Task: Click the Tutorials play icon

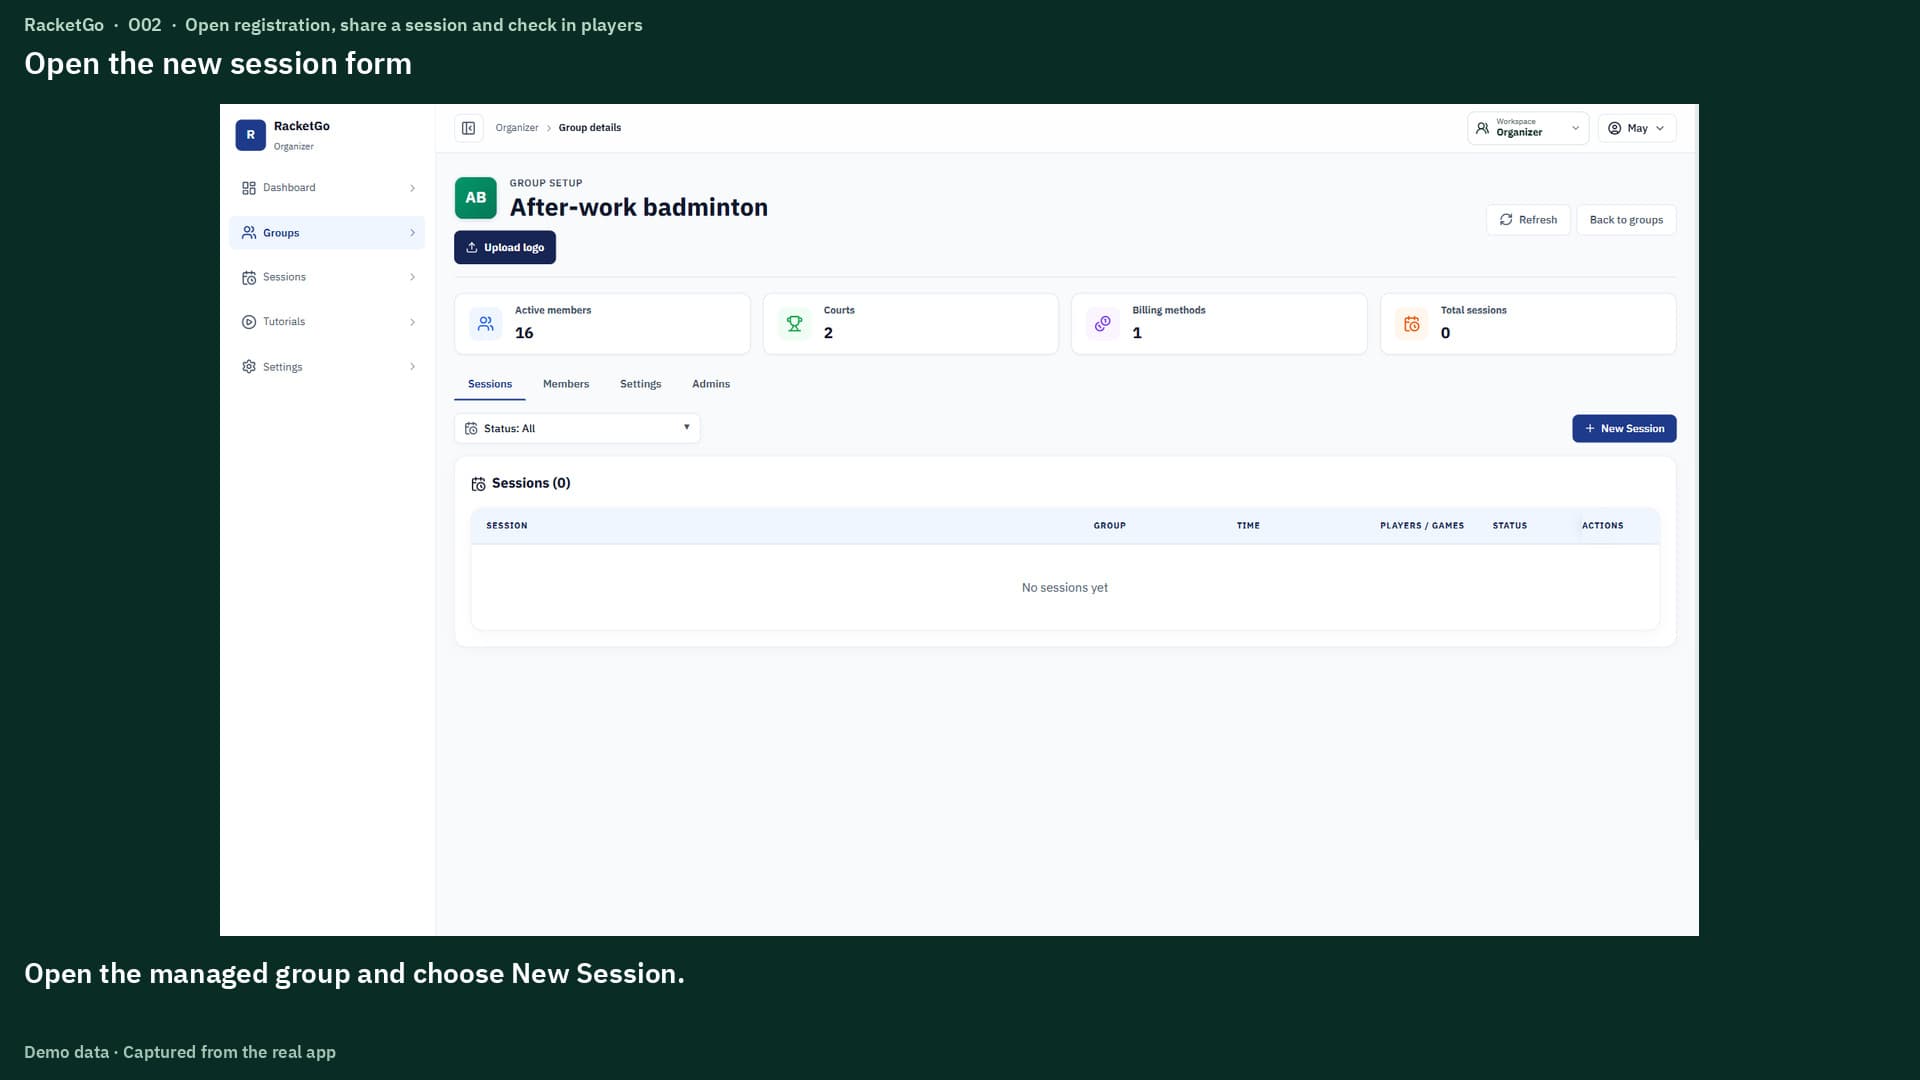Action: tap(249, 322)
